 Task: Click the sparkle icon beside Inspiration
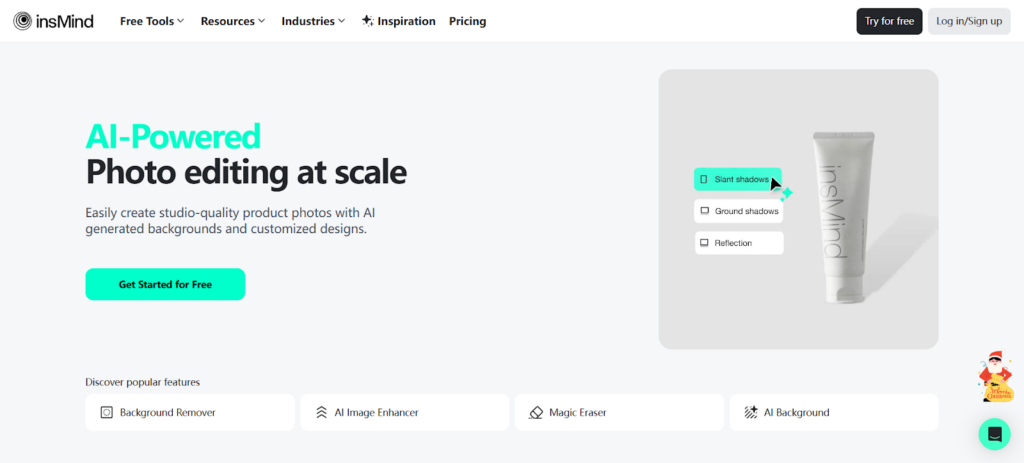367,21
